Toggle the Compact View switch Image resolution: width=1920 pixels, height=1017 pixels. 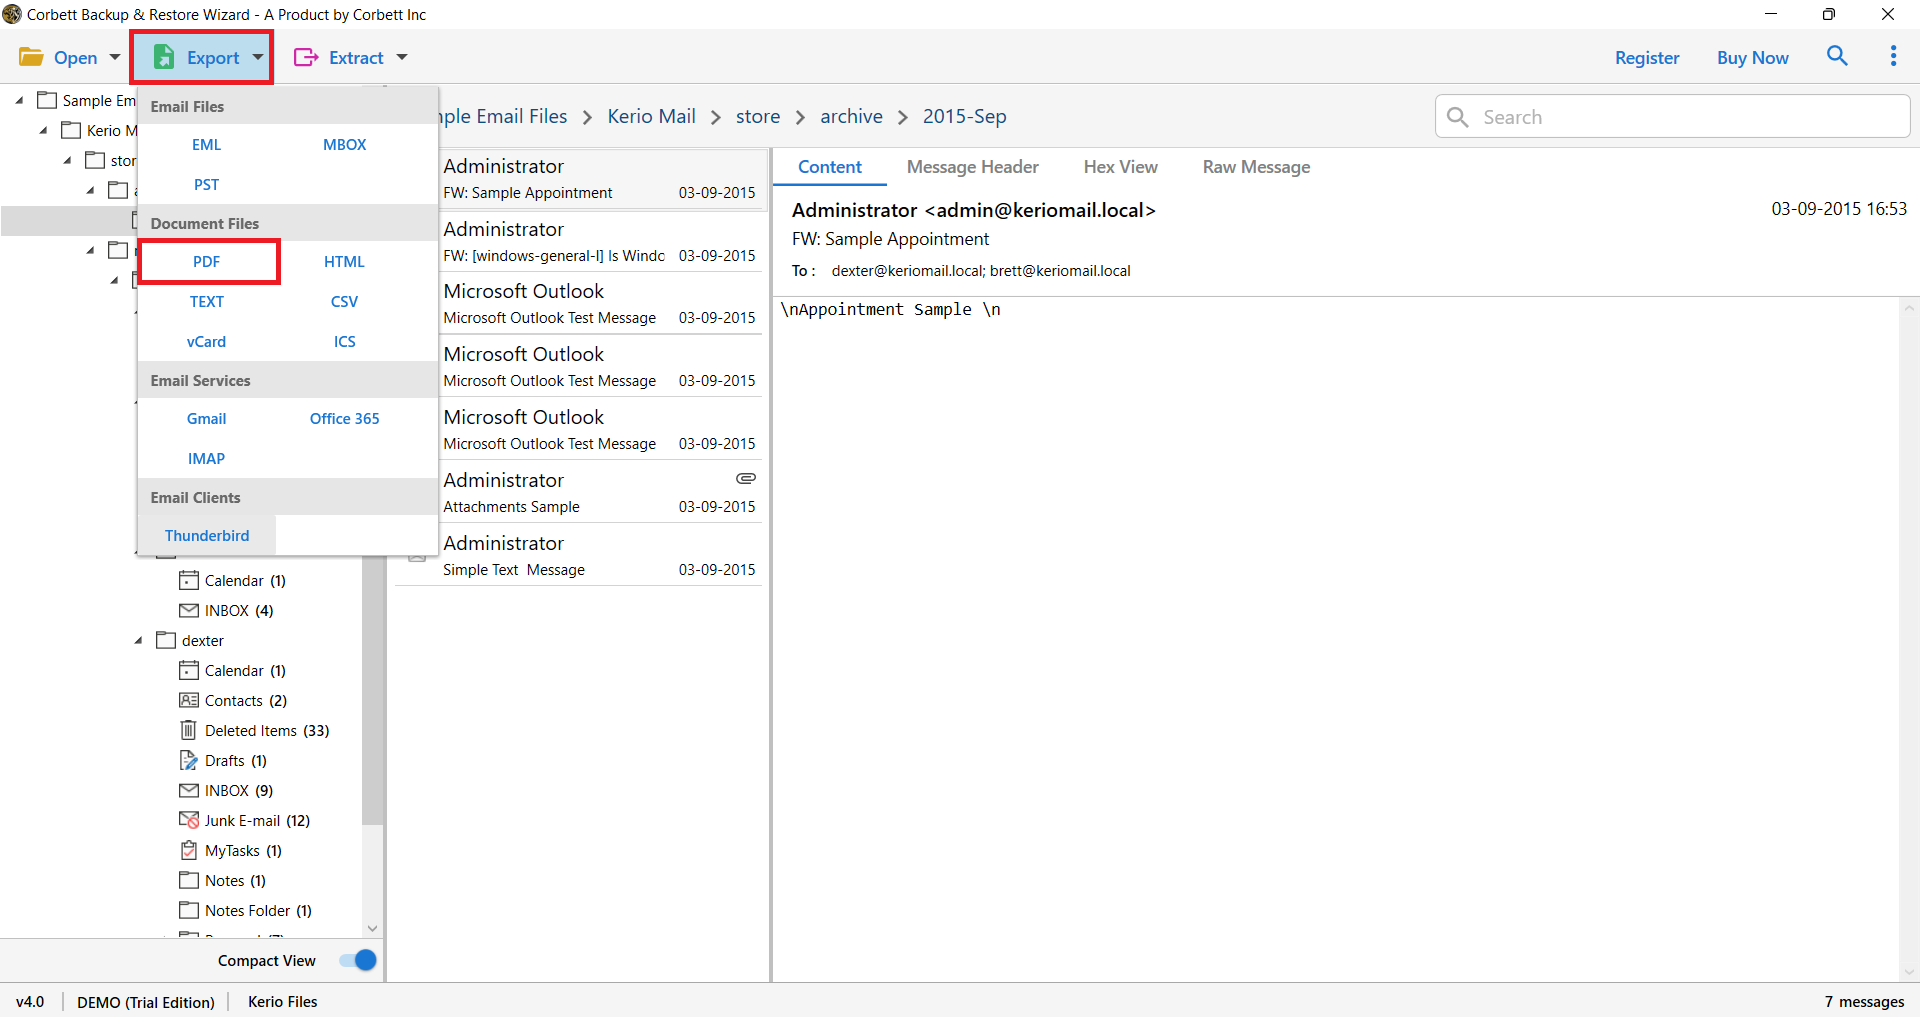(x=358, y=960)
